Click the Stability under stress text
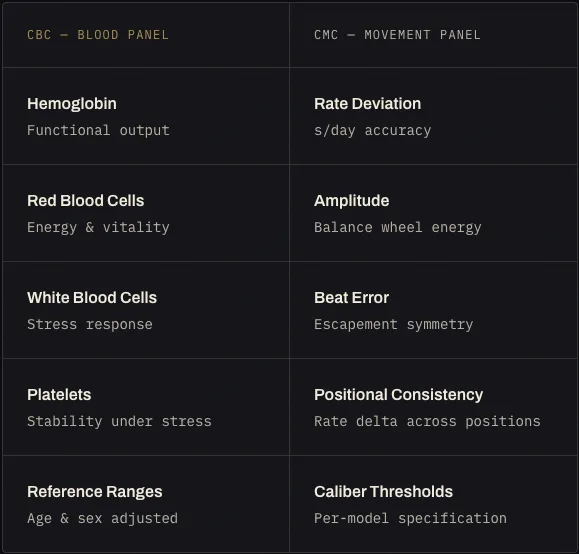The height and width of the screenshot is (554, 579). [119, 421]
